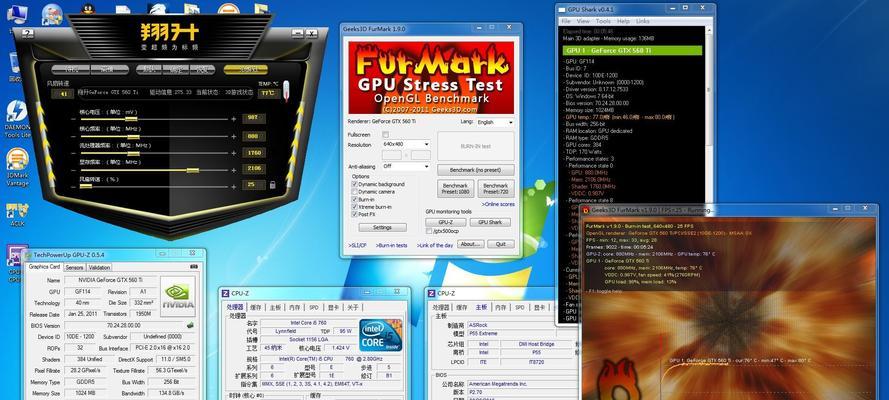This screenshot has width=889, height=400.
Task: Click the Settings button in FurMark
Action: pos(382,227)
